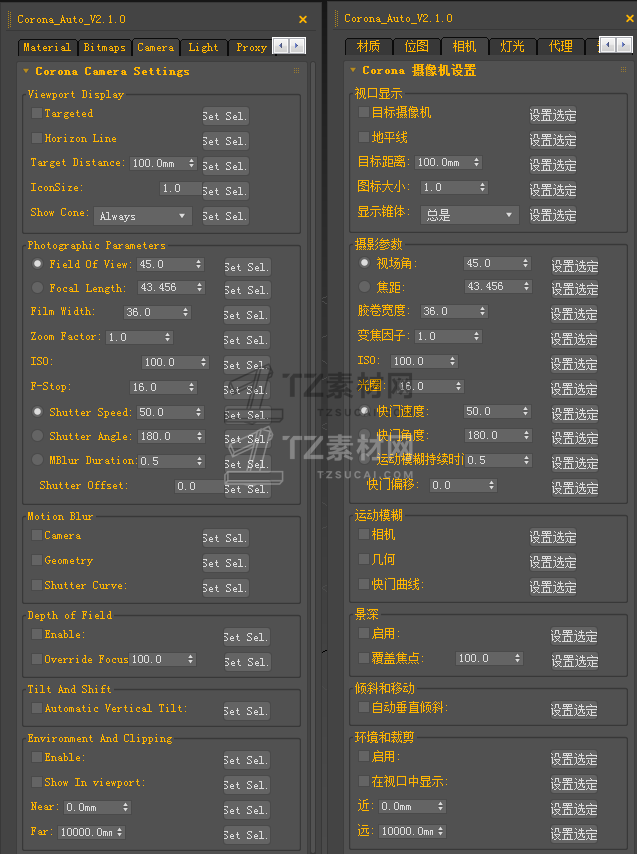Adjust the Zoom Factor spinner
The height and width of the screenshot is (854, 637).
pyautogui.click(x=168, y=337)
